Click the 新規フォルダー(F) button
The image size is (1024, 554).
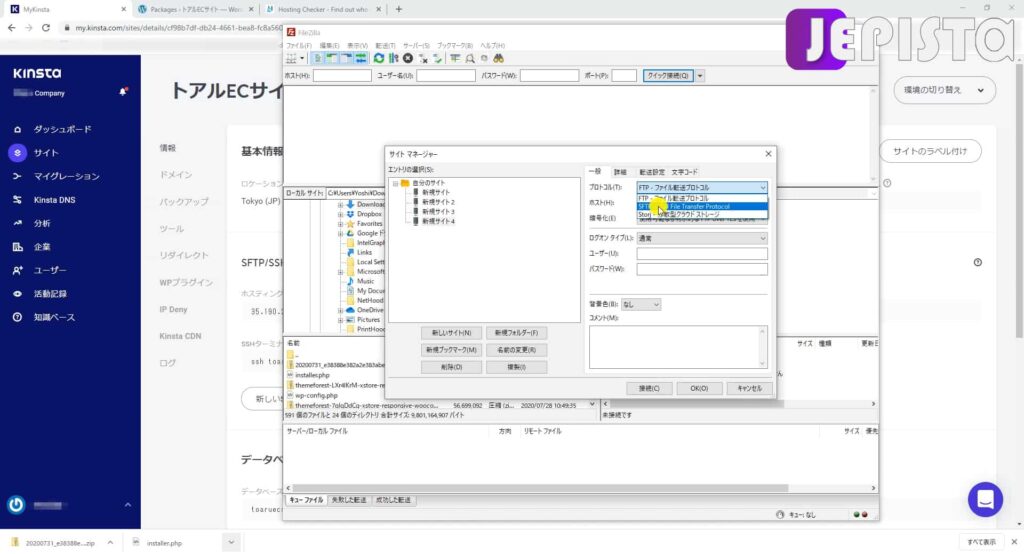click(x=516, y=333)
